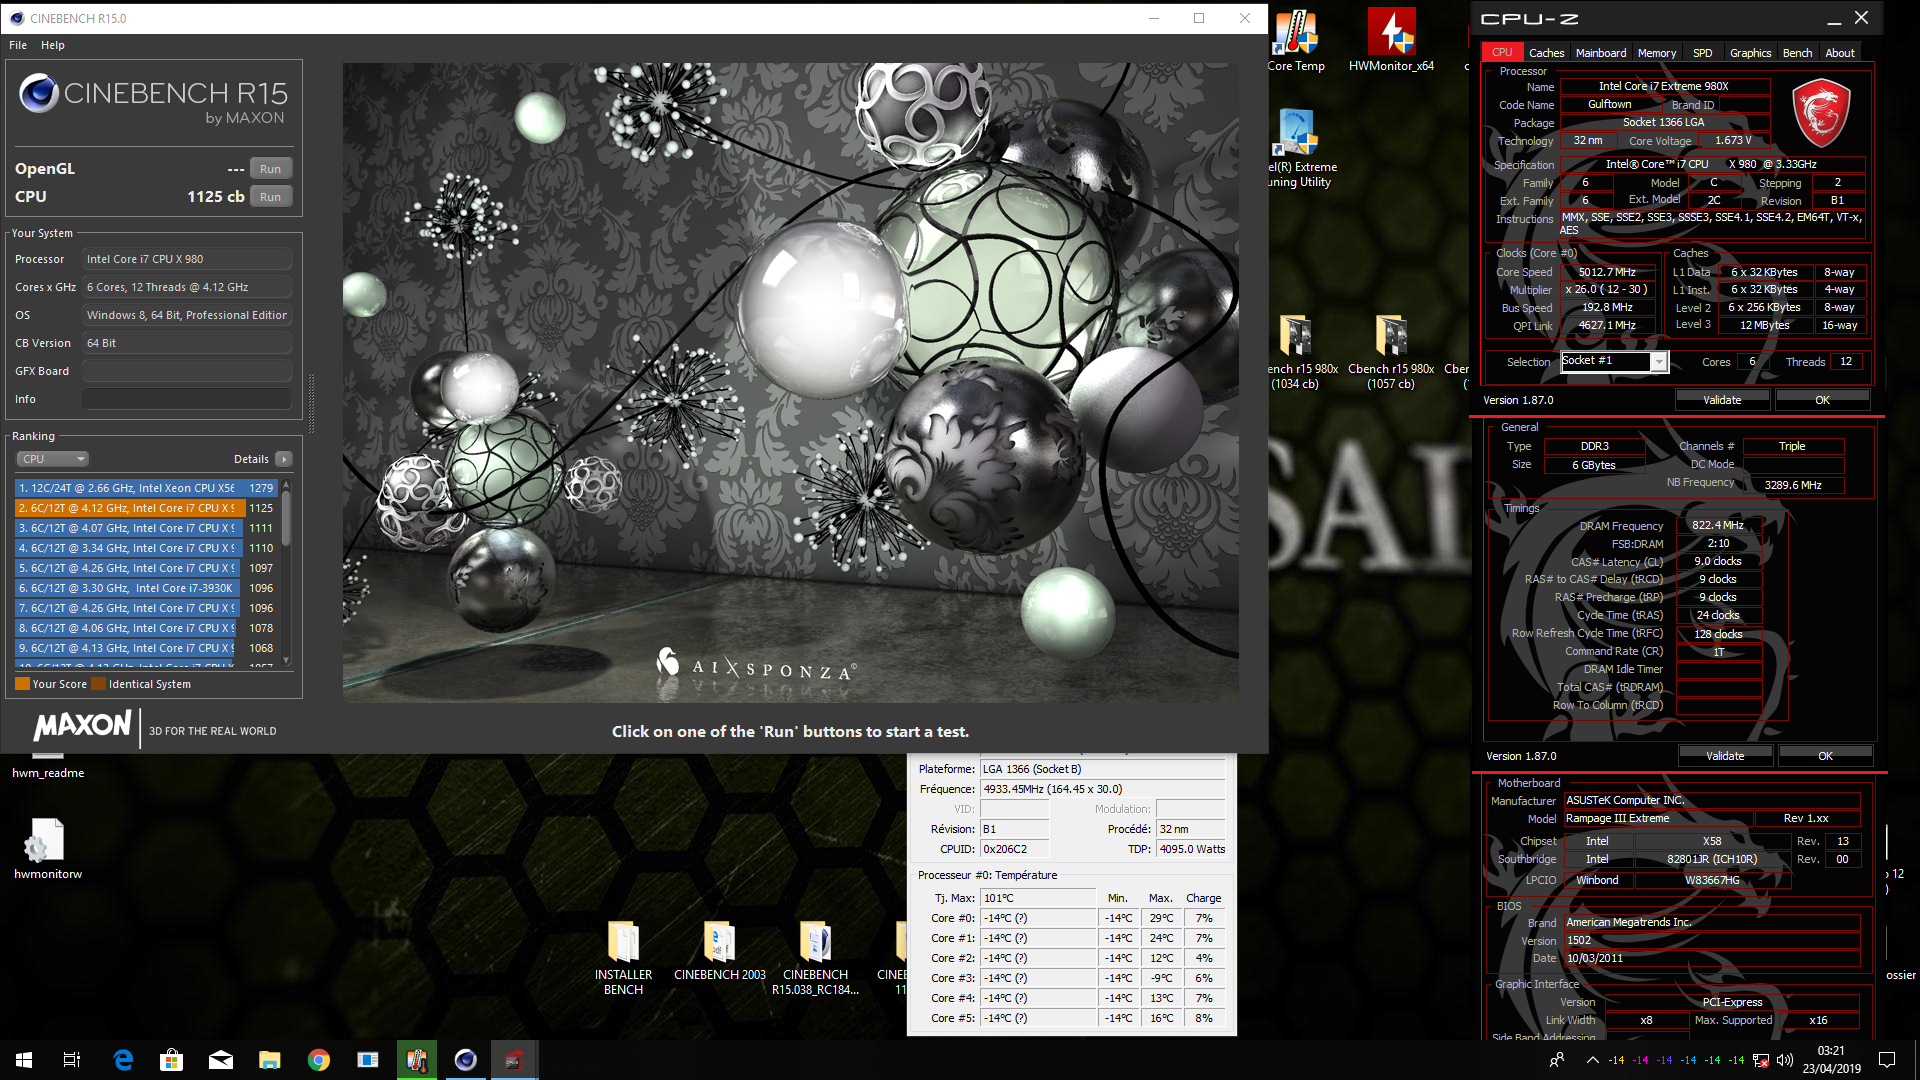Switch to Cinebench via its taskbar icon
Image resolution: width=1920 pixels, height=1080 pixels.
pyautogui.click(x=466, y=1060)
